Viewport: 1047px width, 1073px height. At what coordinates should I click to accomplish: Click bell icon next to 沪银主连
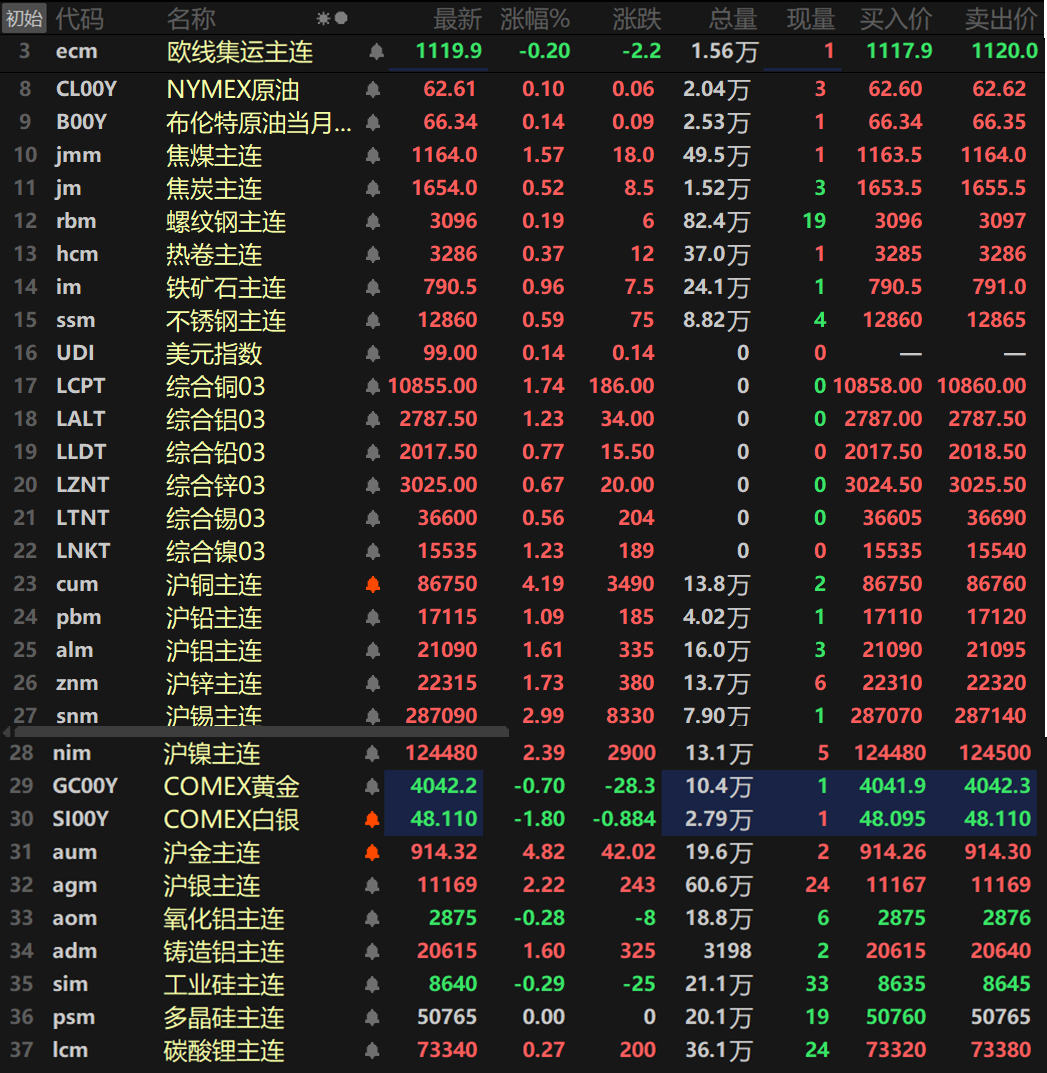pos(372,885)
